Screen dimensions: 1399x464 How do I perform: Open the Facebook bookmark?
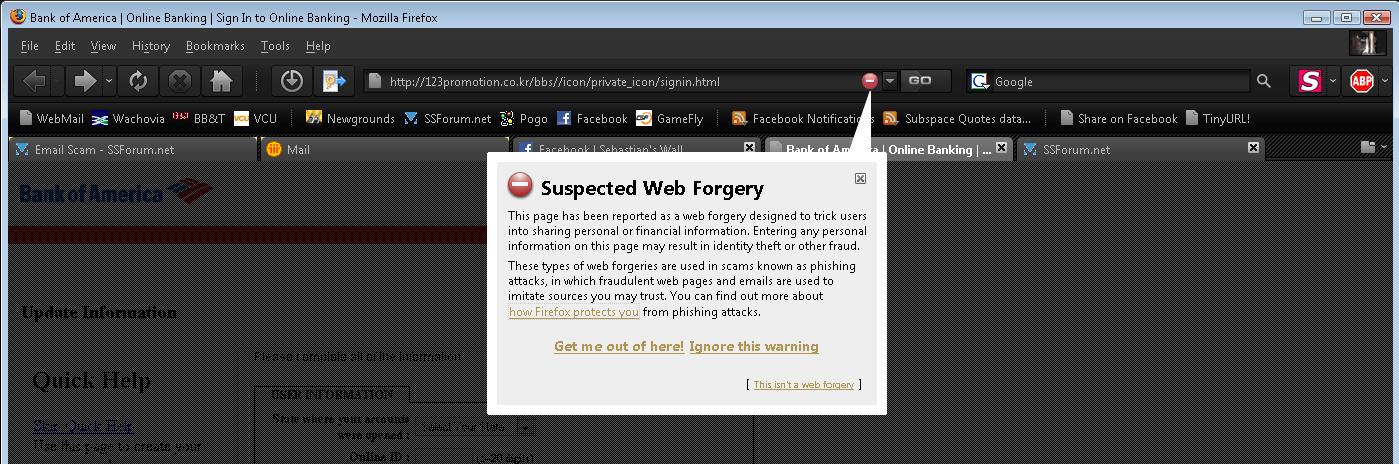[x=592, y=118]
